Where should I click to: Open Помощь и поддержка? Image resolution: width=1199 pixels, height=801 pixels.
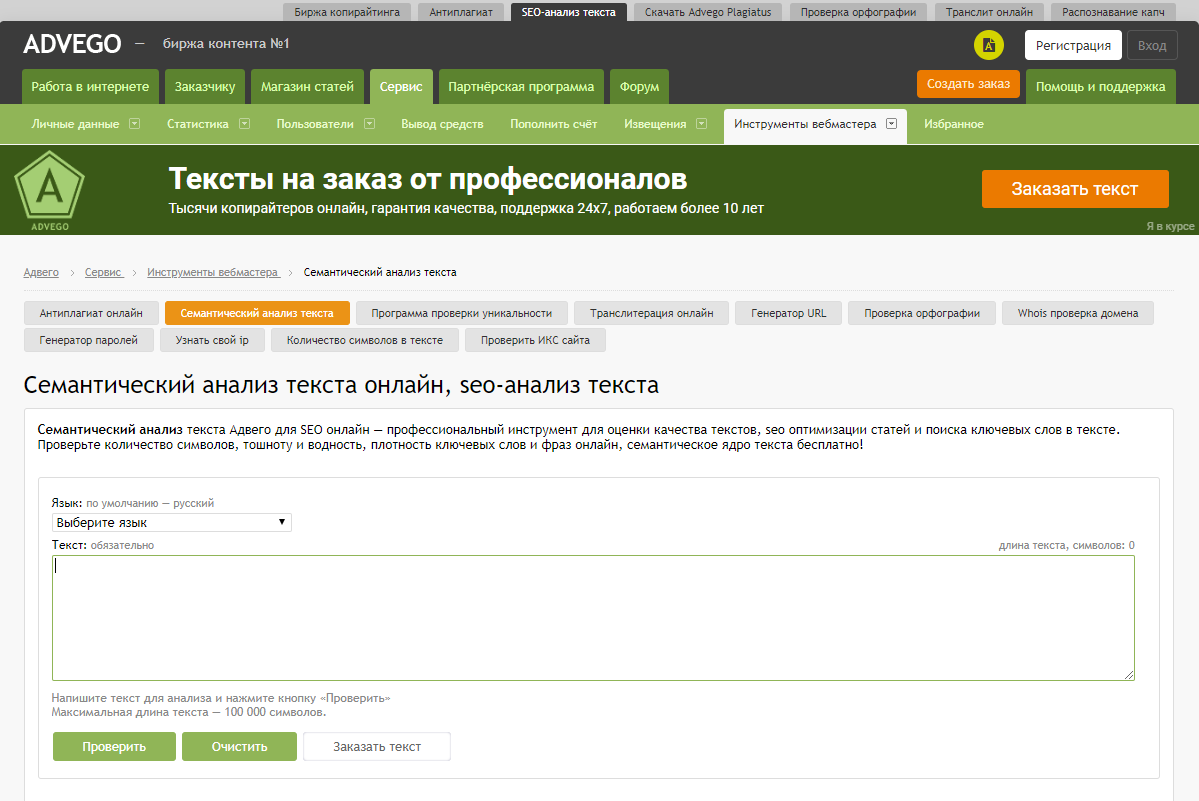[1101, 86]
